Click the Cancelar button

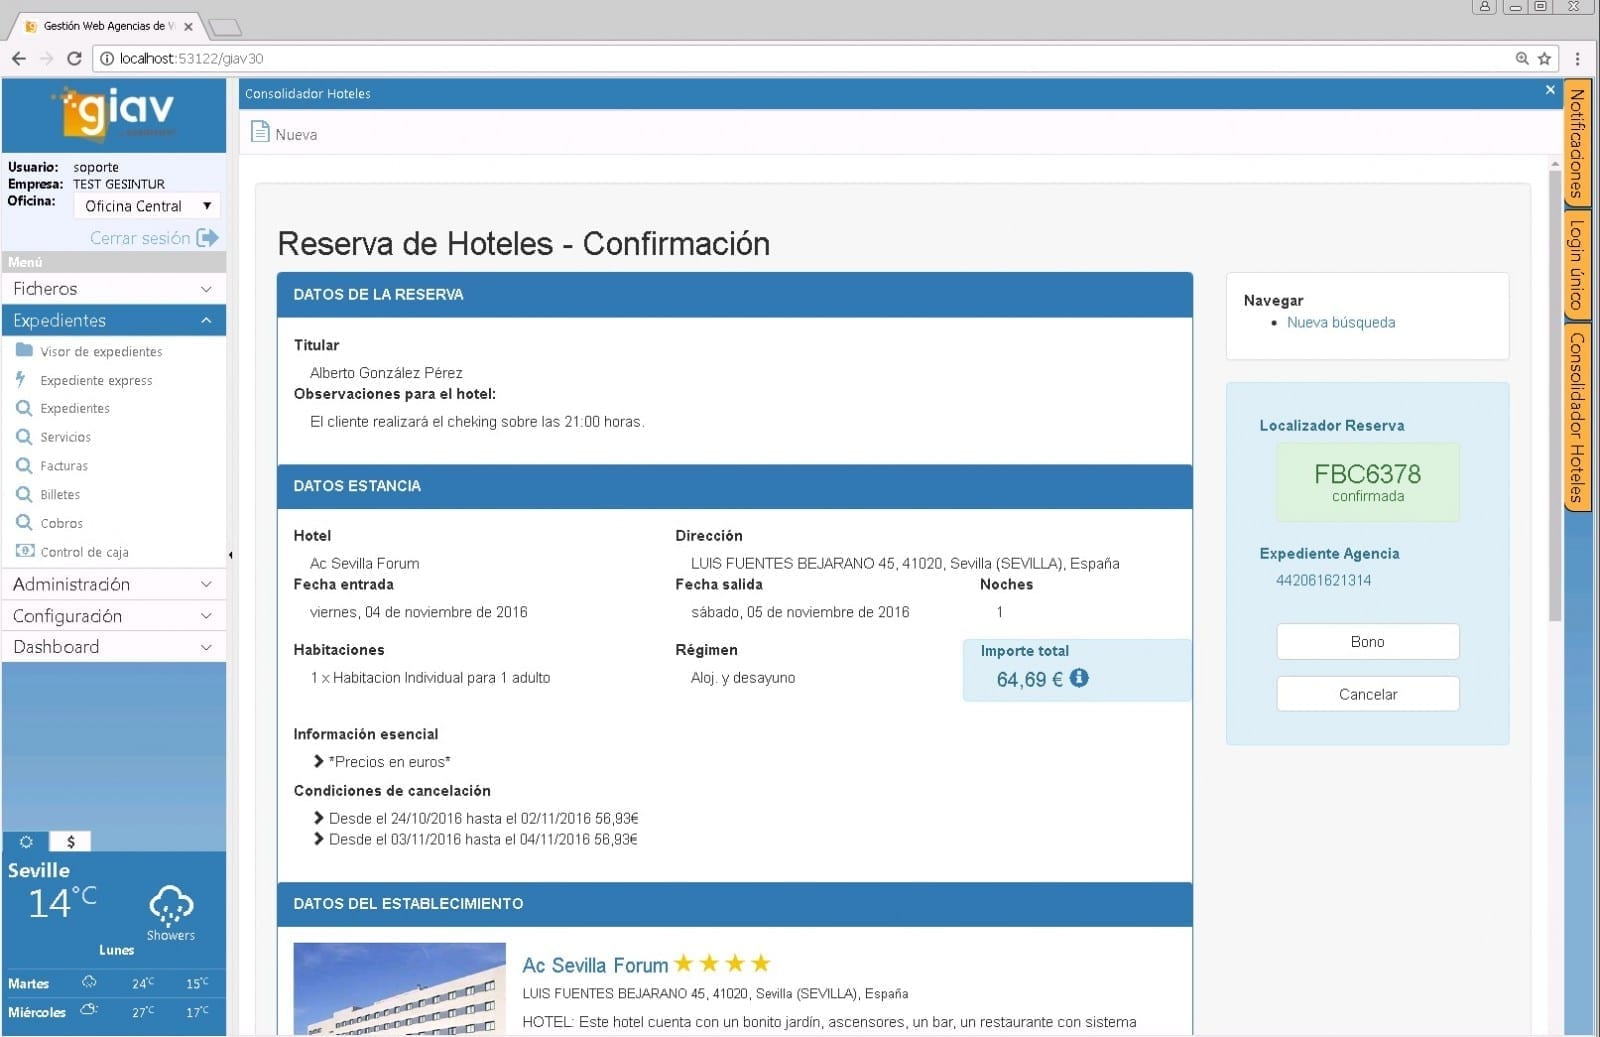(x=1367, y=694)
